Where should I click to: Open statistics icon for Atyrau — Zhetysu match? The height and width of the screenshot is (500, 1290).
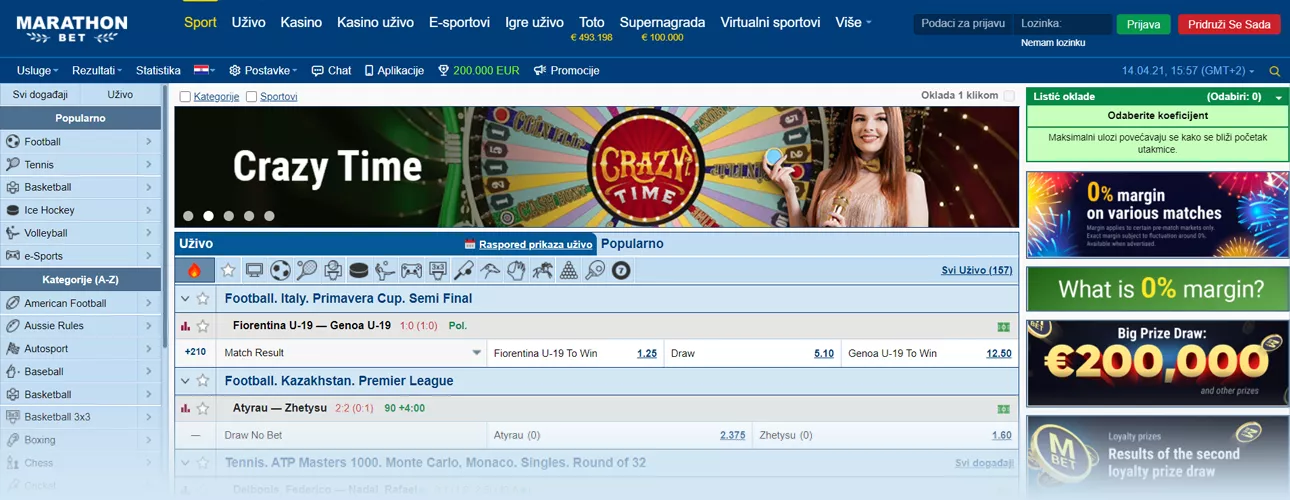185,409
